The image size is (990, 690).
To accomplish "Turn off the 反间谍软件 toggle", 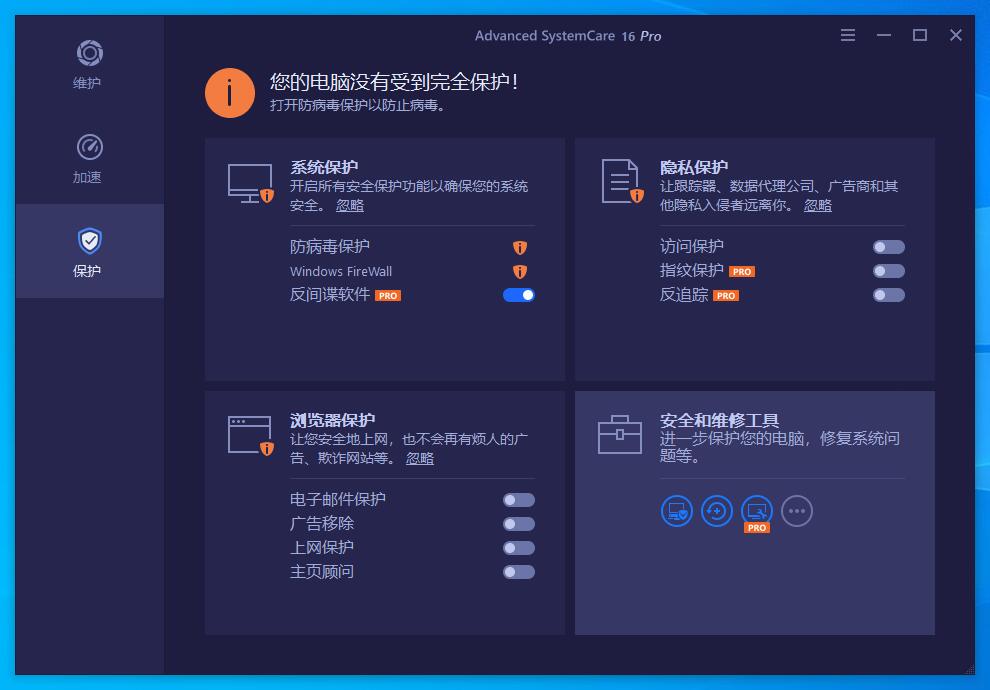I will (x=519, y=295).
